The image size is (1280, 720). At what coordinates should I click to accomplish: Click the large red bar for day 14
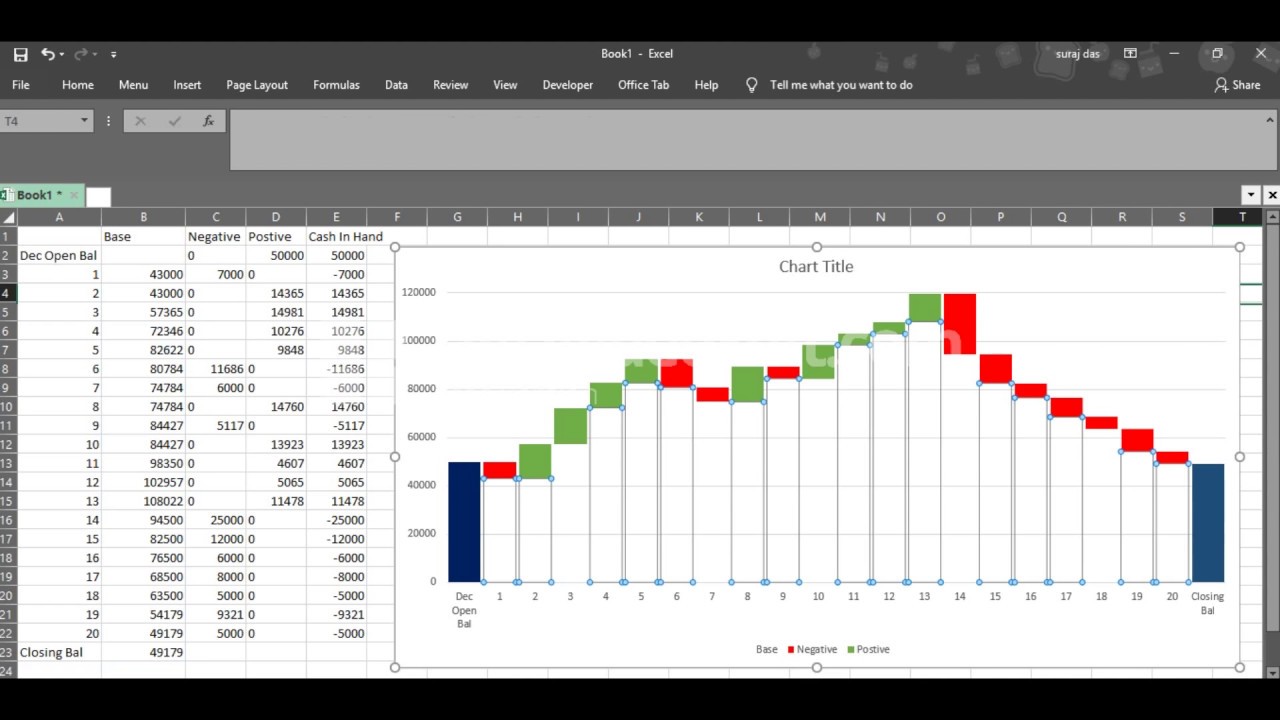pos(959,324)
